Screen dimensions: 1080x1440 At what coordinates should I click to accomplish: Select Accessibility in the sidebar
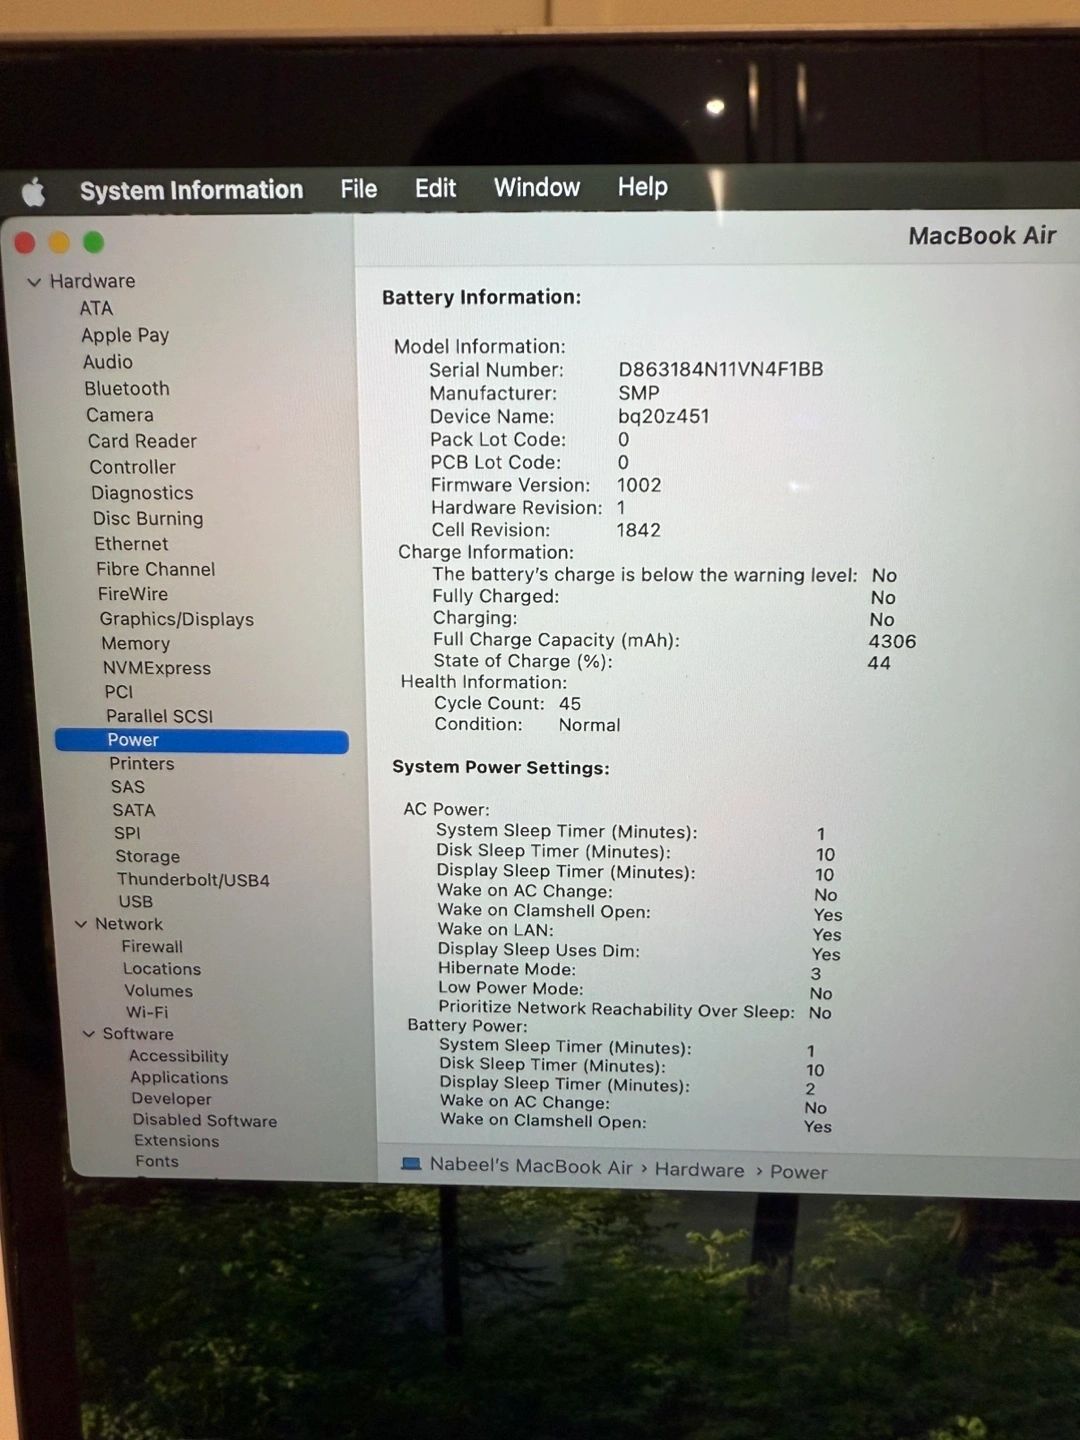(x=178, y=1056)
